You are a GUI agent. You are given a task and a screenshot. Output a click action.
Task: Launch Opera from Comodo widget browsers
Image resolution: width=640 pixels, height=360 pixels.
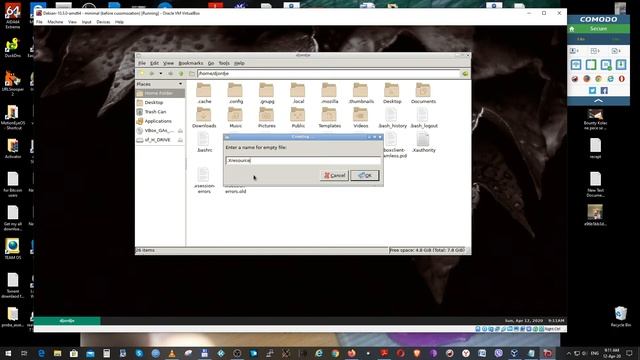(x=622, y=79)
